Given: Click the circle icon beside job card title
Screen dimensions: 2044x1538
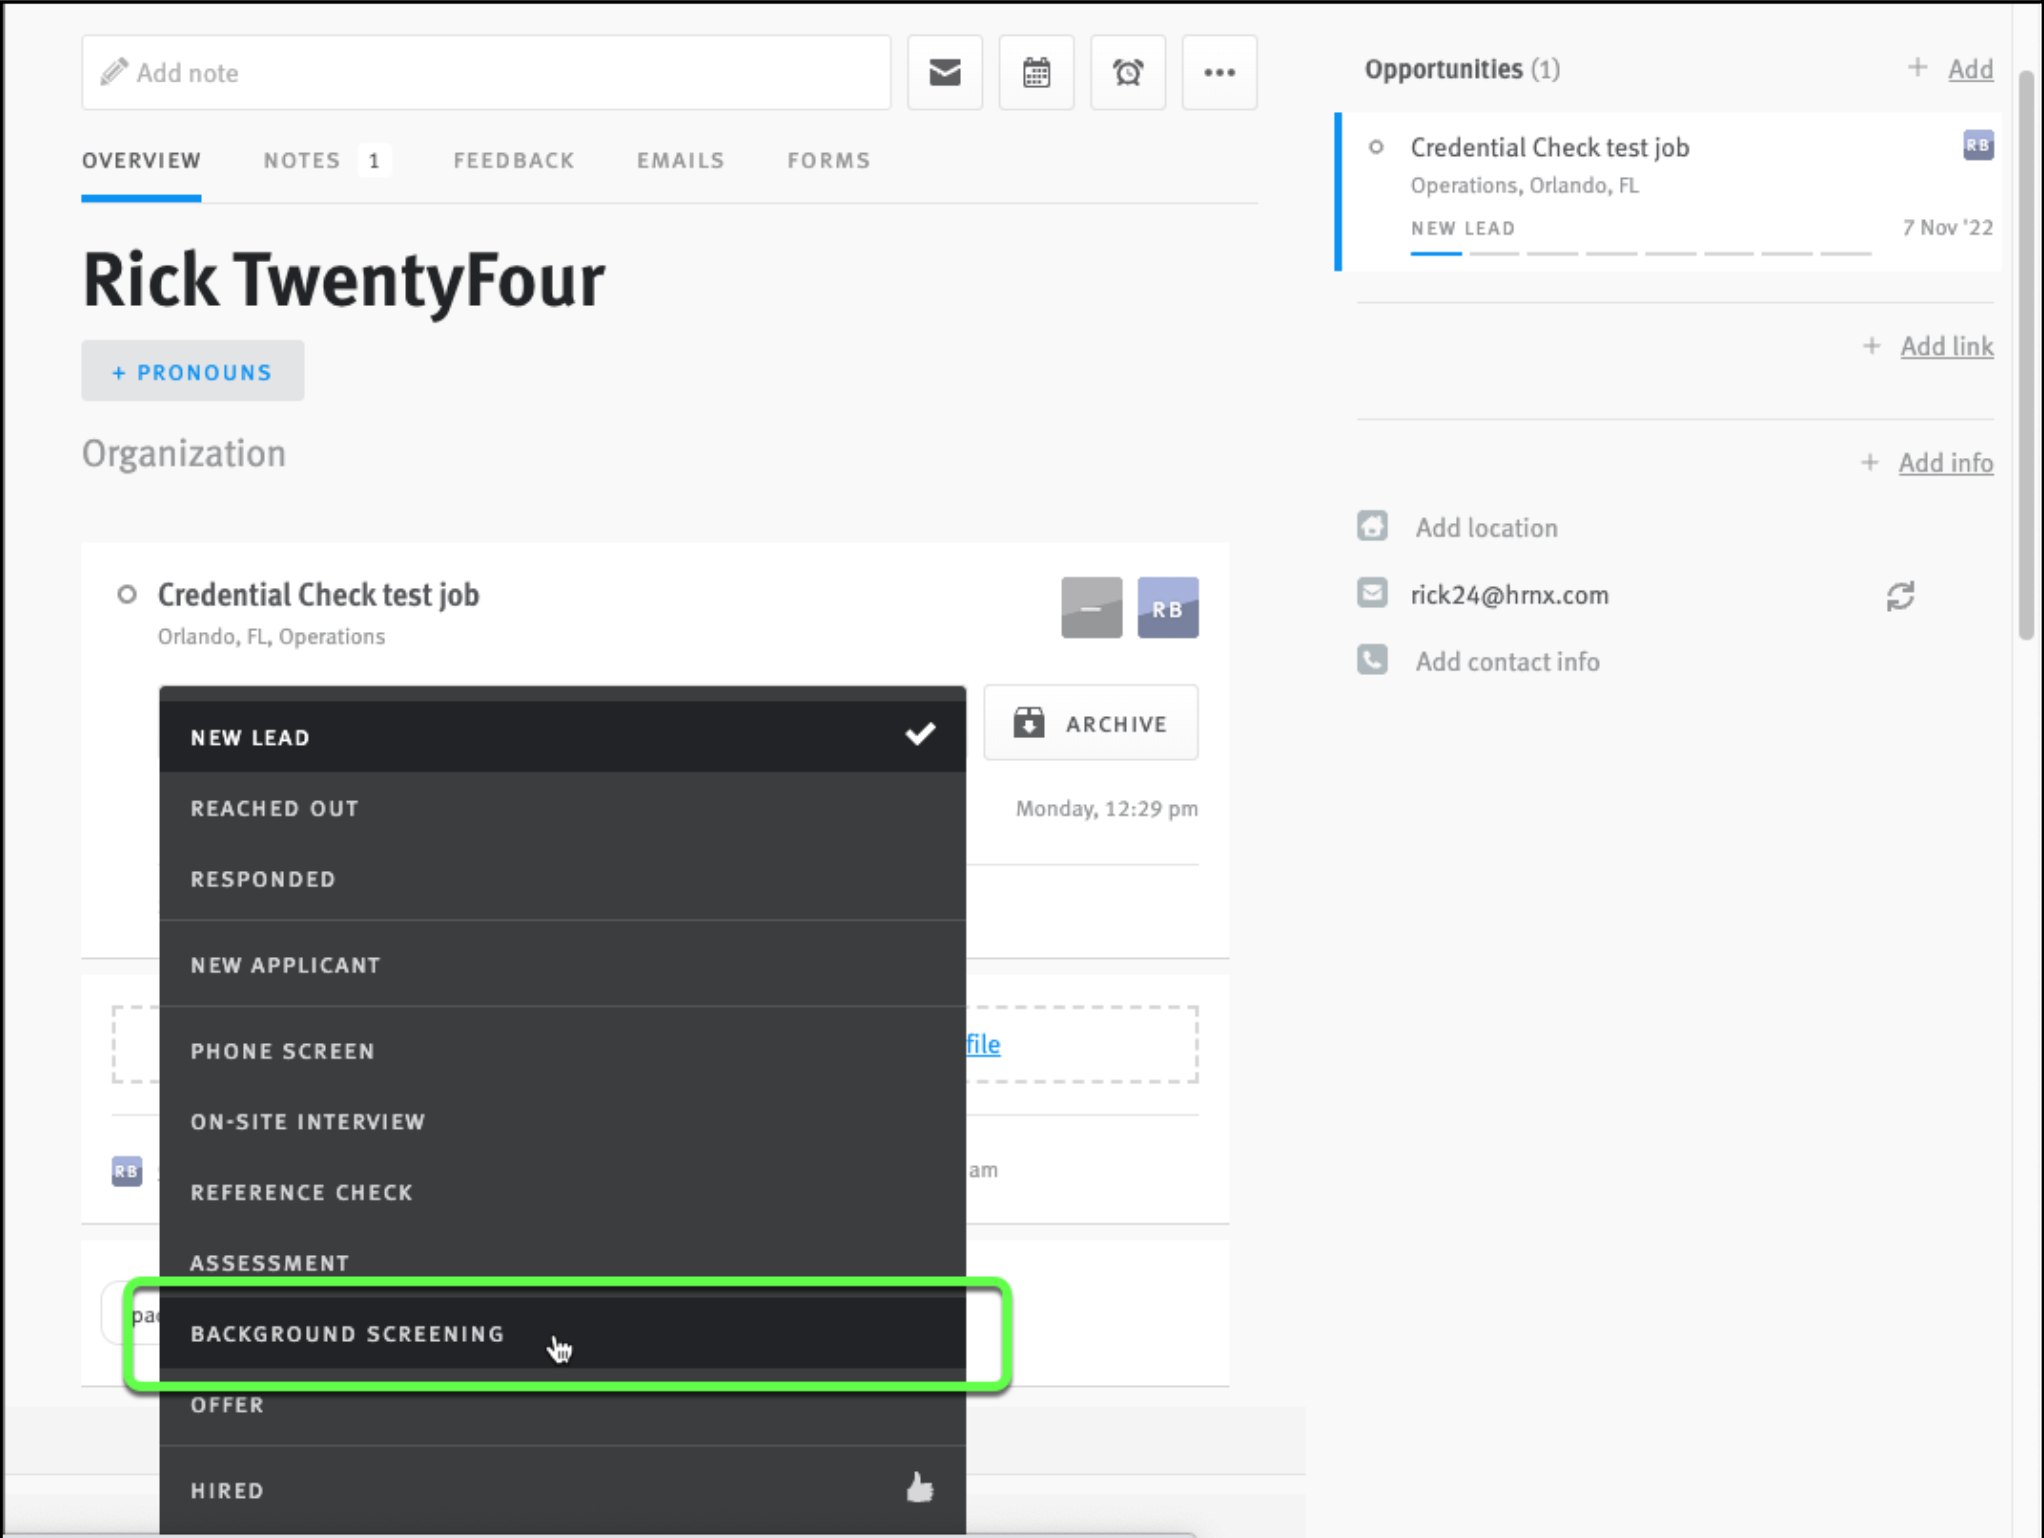Looking at the screenshot, I should [x=127, y=595].
